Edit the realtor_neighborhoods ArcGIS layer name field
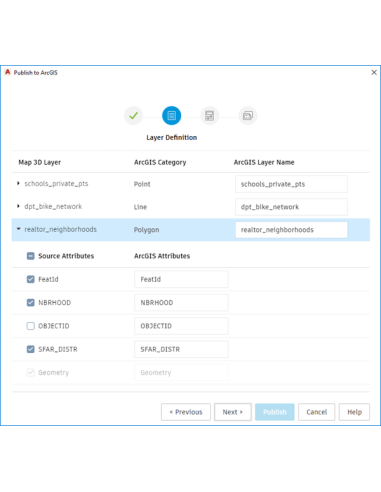This screenshot has width=381, height=492. coord(291,230)
